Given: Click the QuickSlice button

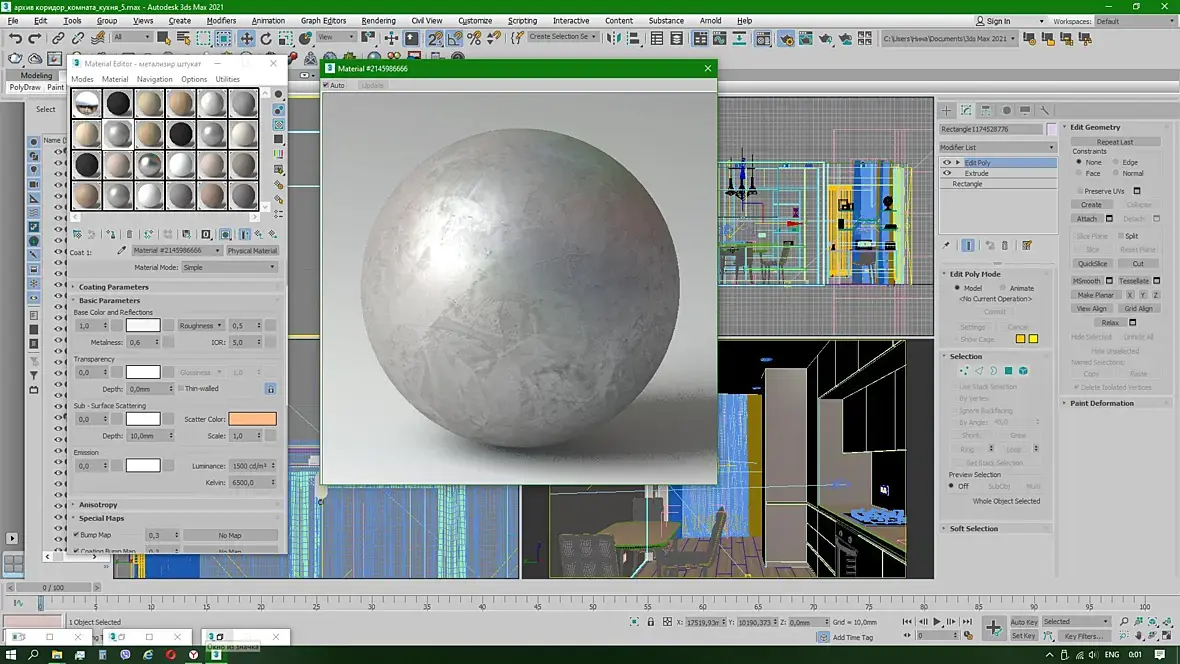Looking at the screenshot, I should (x=1092, y=264).
